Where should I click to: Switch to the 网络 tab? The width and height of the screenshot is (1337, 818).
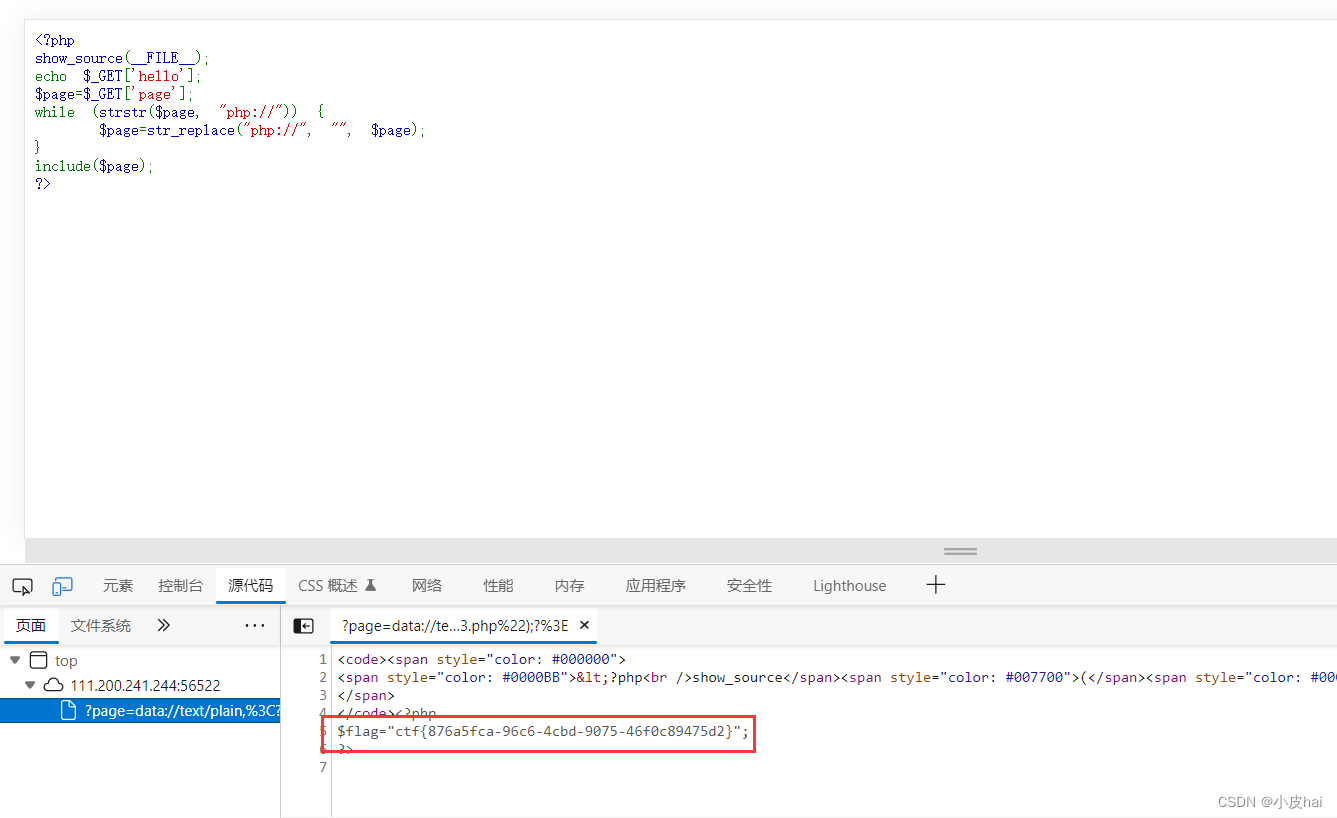(x=427, y=586)
